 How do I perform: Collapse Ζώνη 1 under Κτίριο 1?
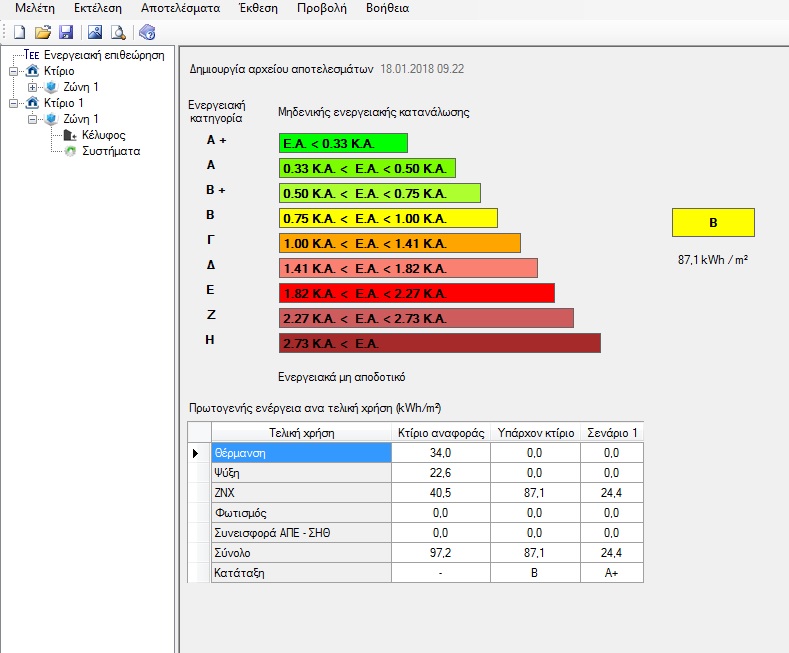[32, 119]
